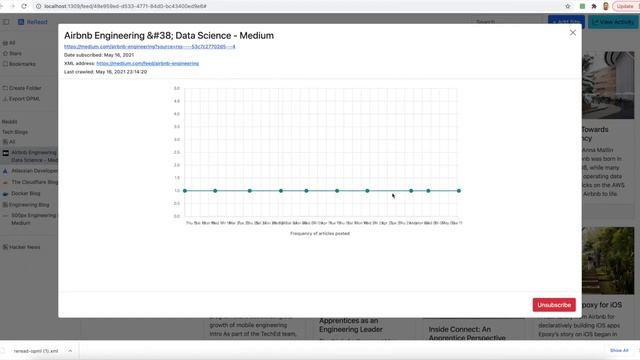Select Engineering Blog feed in sidebar
This screenshot has height=360, width=640.
[x=26, y=205]
